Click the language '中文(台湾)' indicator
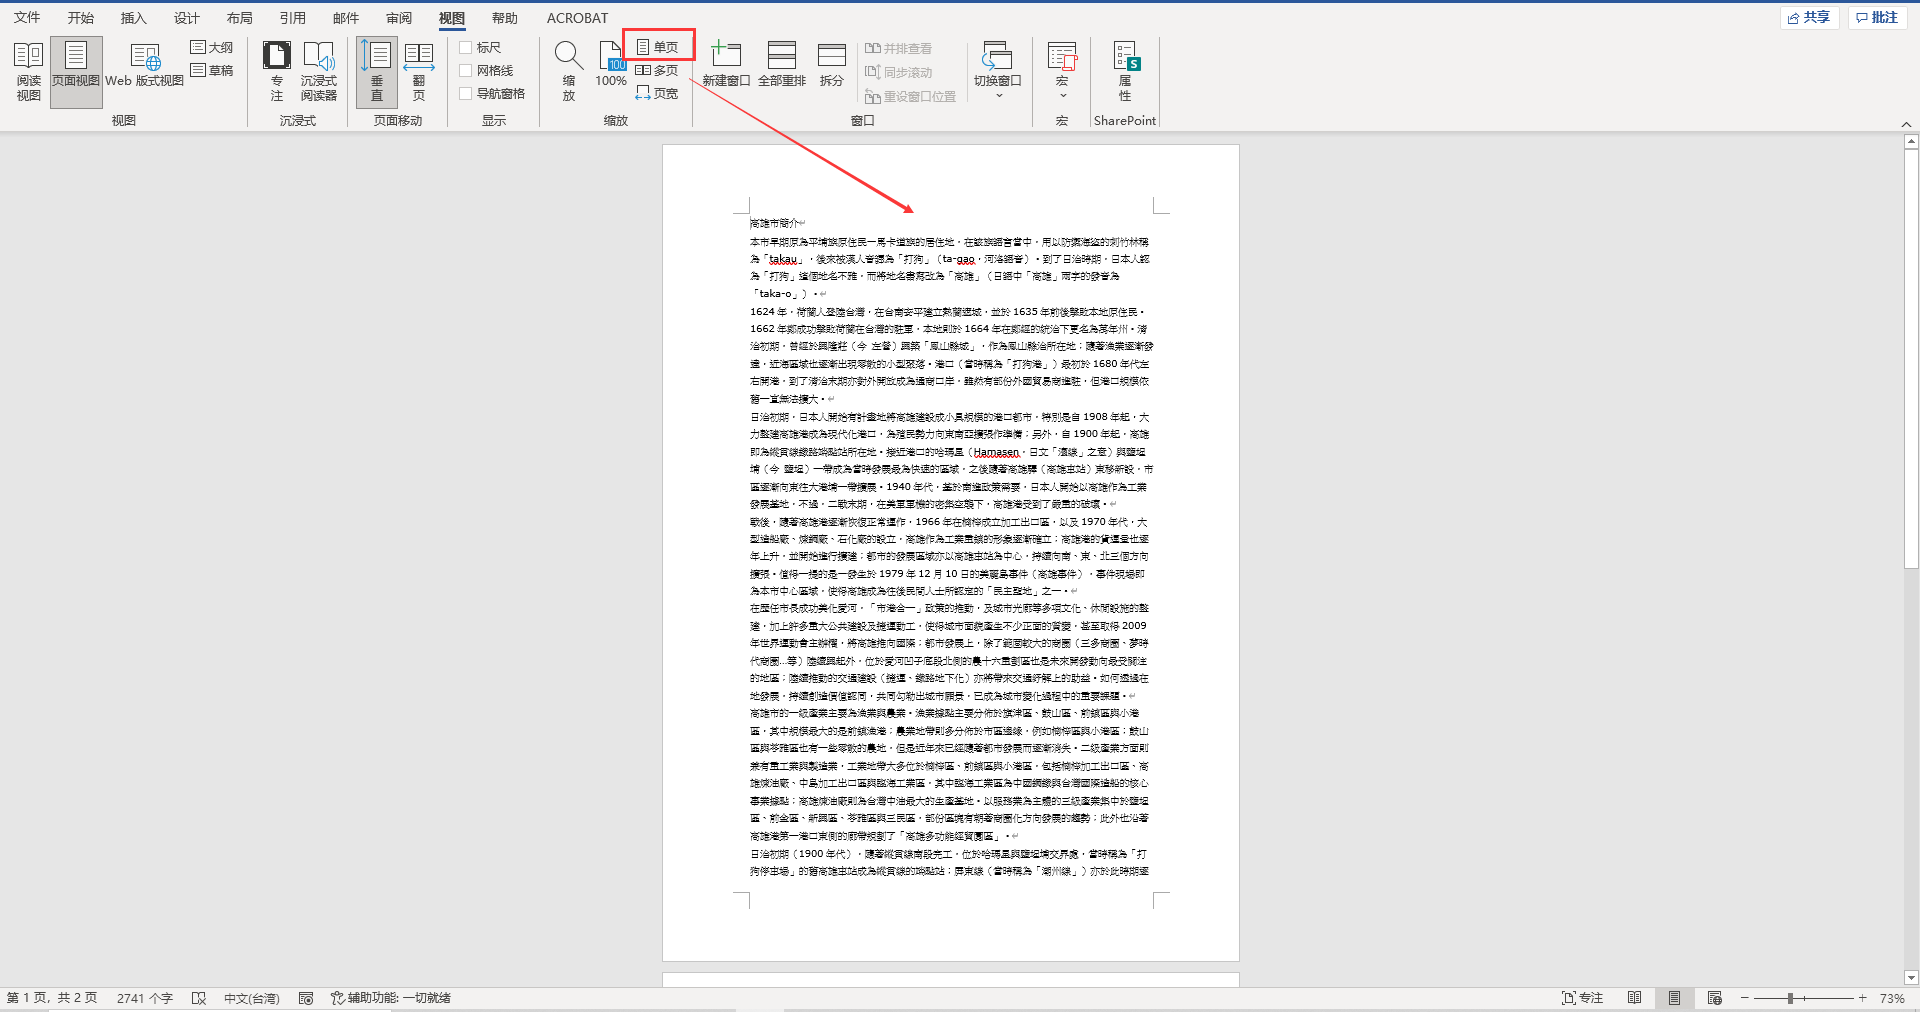 tap(251, 998)
